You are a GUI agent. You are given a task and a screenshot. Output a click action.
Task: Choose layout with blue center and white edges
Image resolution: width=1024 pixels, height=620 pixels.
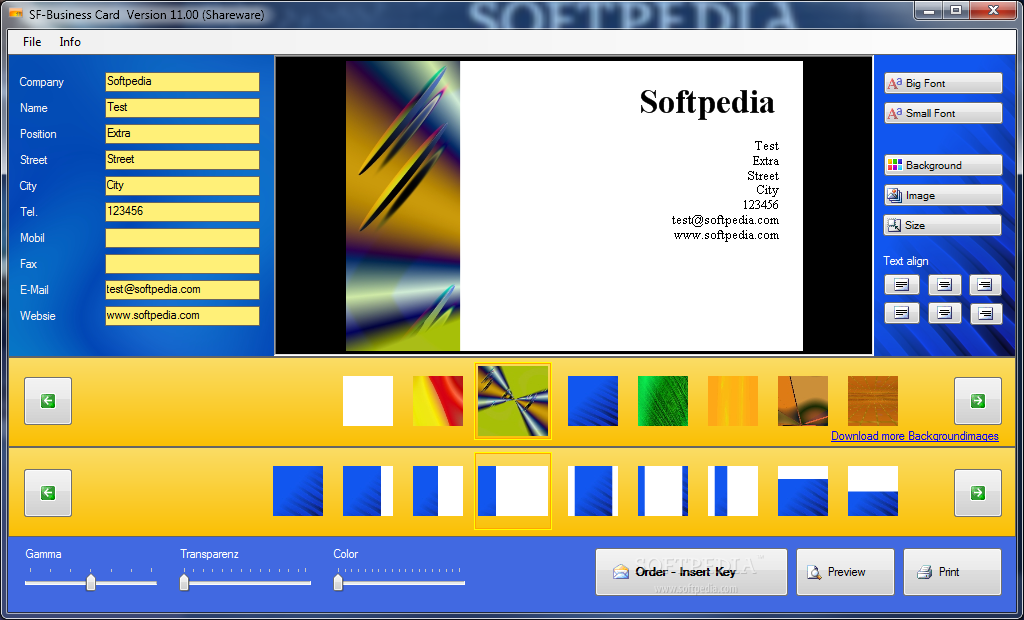coord(593,491)
